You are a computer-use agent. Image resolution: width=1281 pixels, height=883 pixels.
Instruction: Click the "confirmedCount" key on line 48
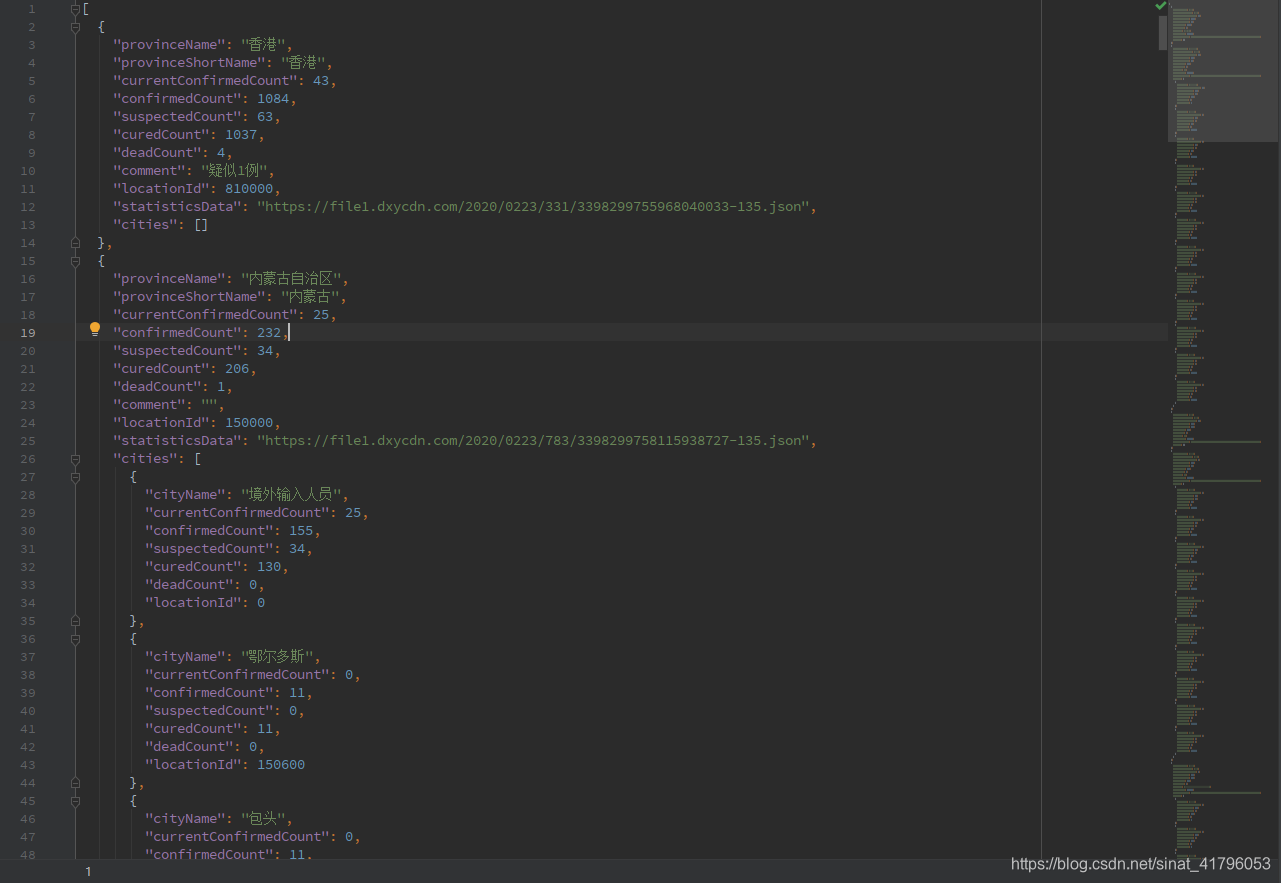click(209, 855)
